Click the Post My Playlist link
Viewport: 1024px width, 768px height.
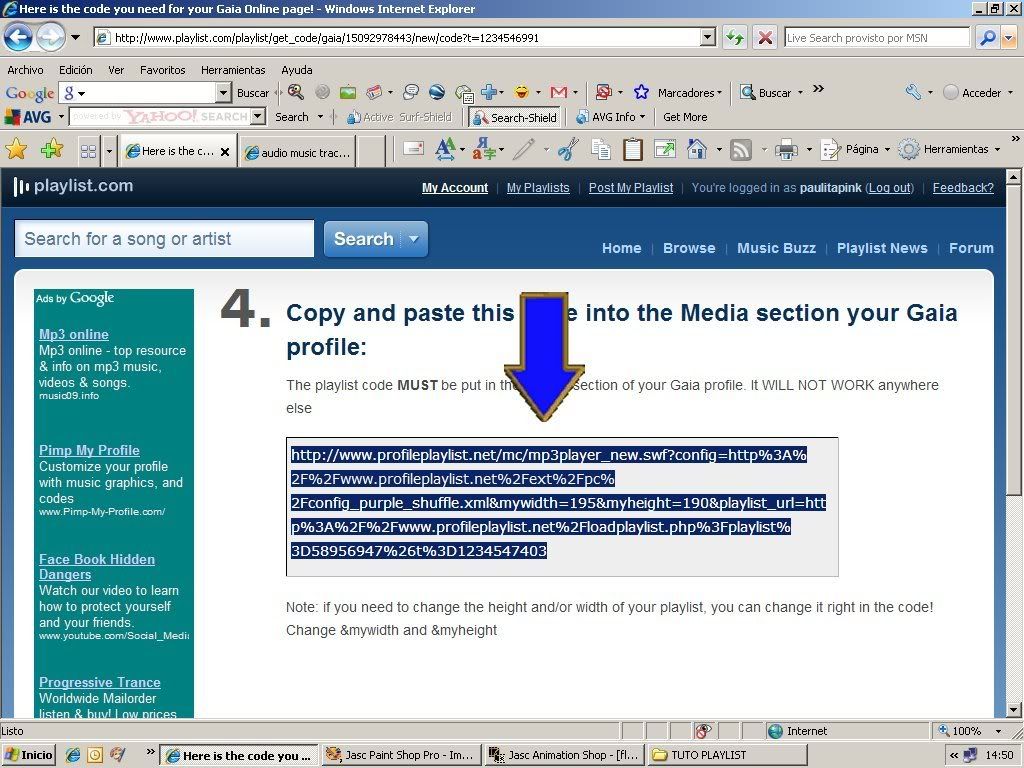point(631,187)
